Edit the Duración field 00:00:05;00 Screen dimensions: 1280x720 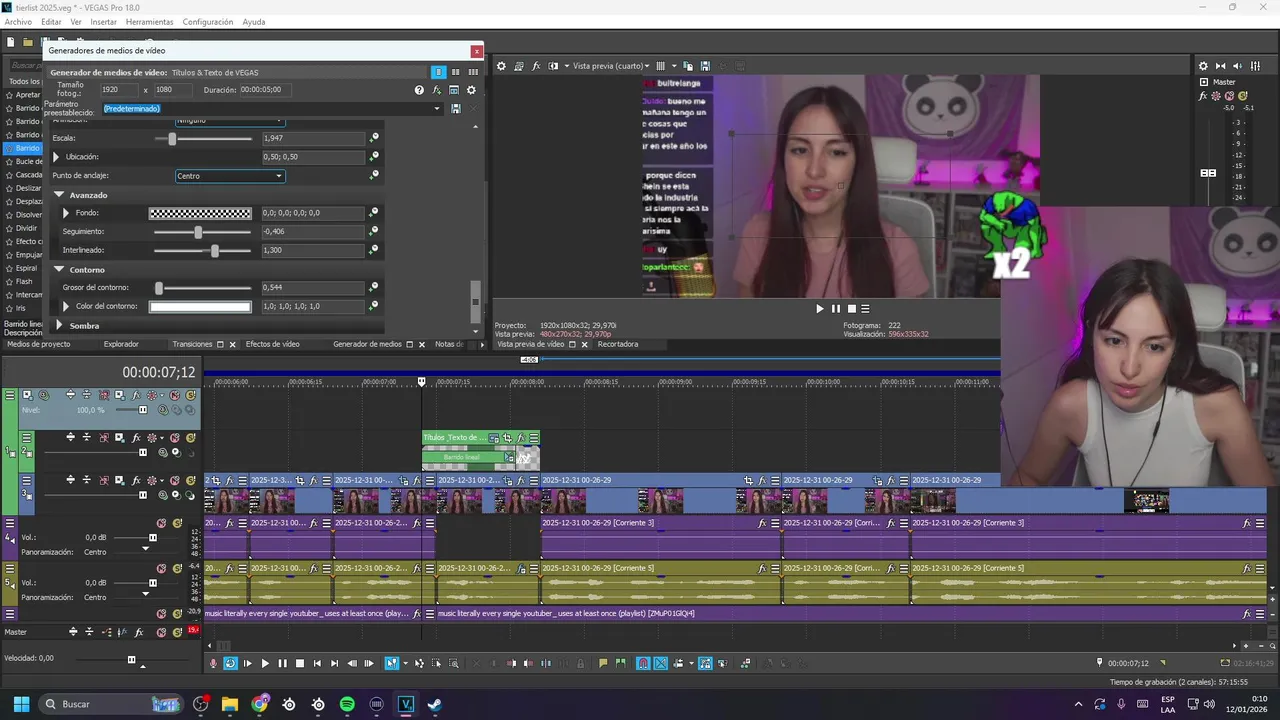tap(265, 90)
